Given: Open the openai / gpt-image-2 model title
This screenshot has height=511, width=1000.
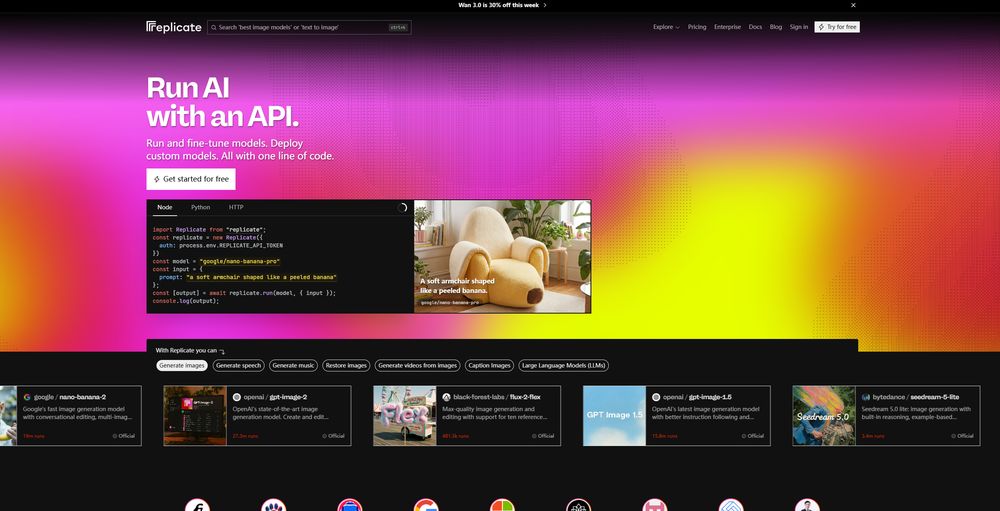Looking at the screenshot, I should click(275, 397).
